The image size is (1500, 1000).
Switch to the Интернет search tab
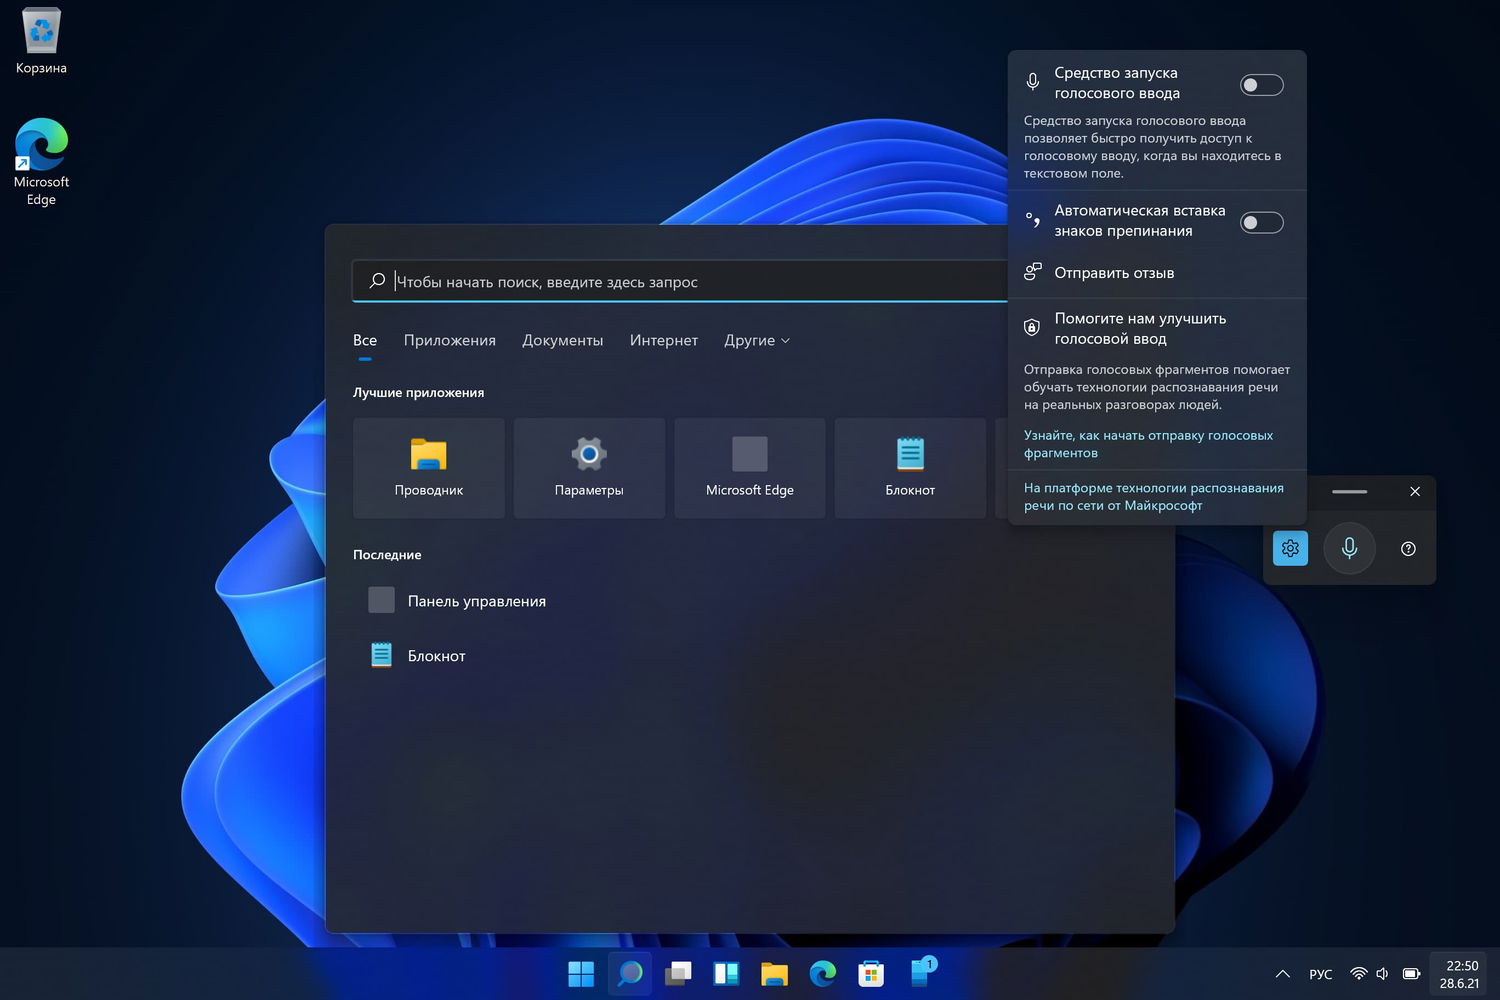click(664, 340)
